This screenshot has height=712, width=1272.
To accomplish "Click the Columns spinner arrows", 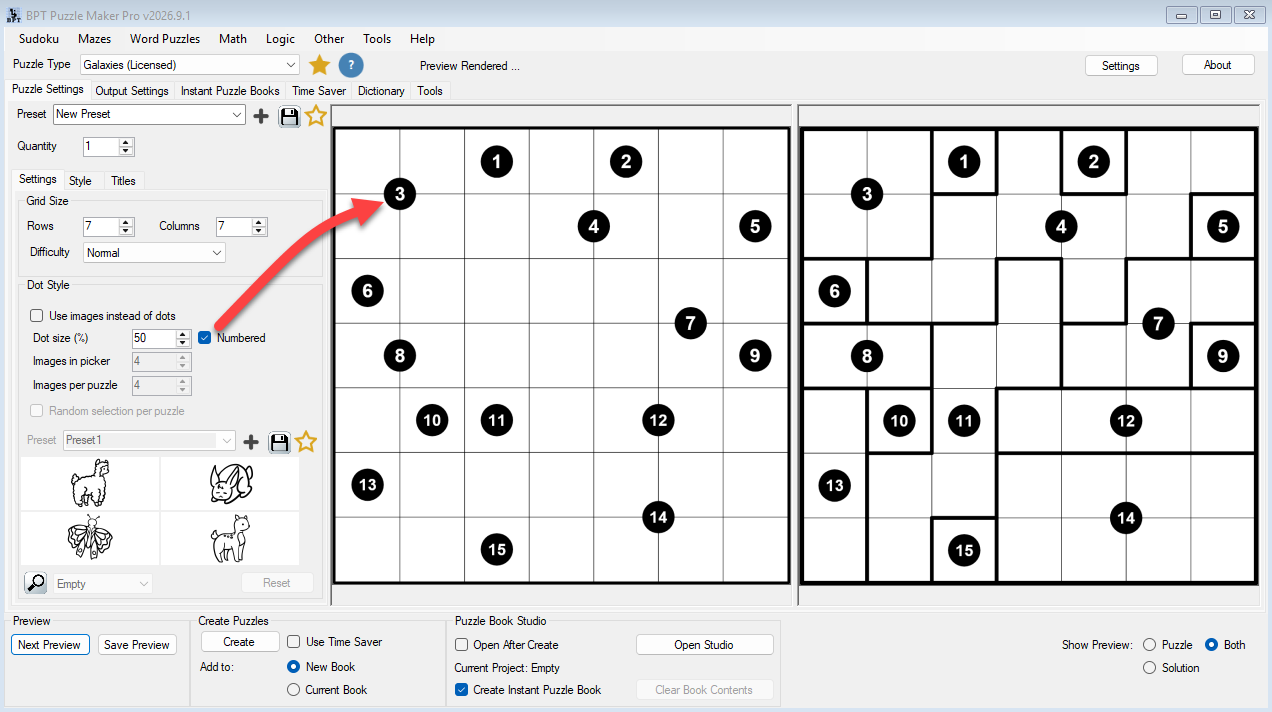I will pos(259,227).
